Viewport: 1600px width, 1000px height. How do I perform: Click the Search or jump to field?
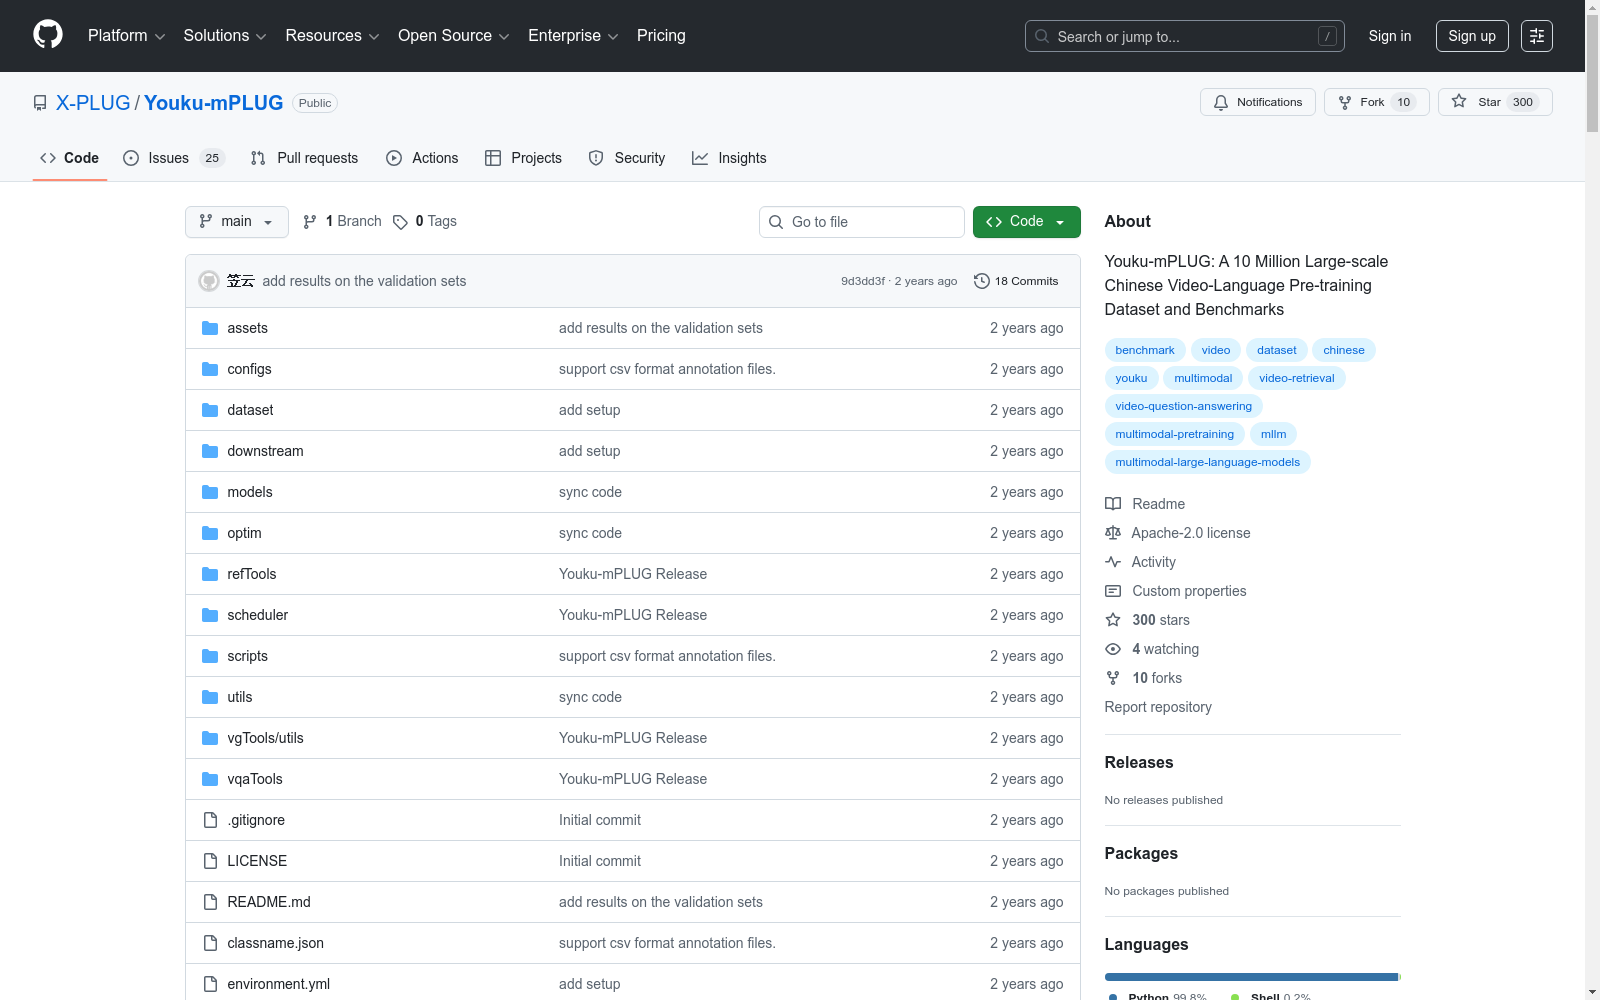pyautogui.click(x=1185, y=36)
